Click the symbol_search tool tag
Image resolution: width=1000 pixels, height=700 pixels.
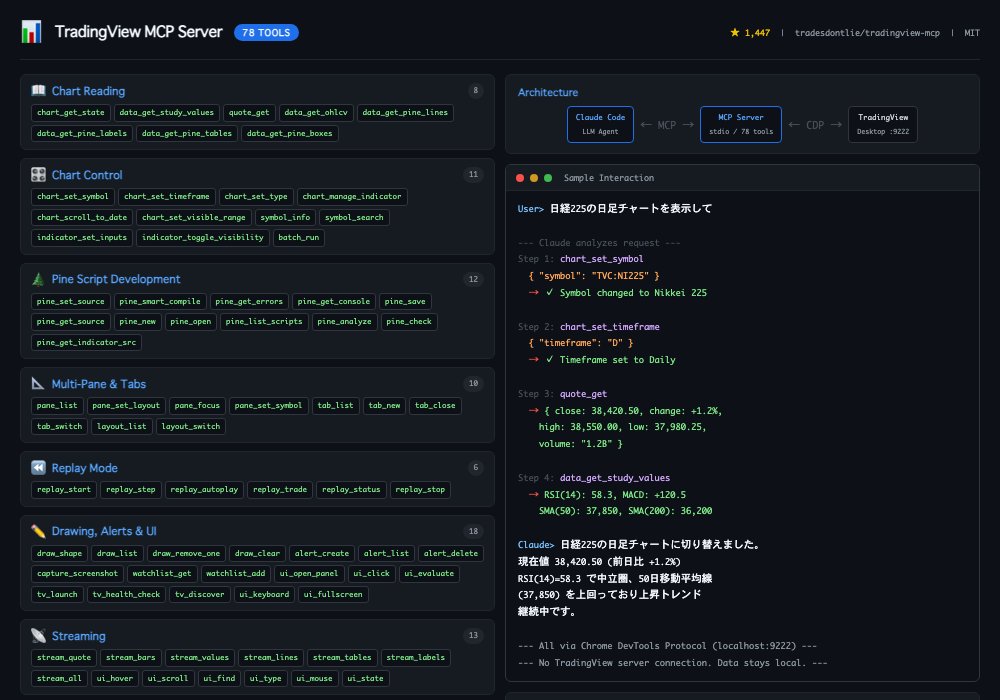coord(354,217)
